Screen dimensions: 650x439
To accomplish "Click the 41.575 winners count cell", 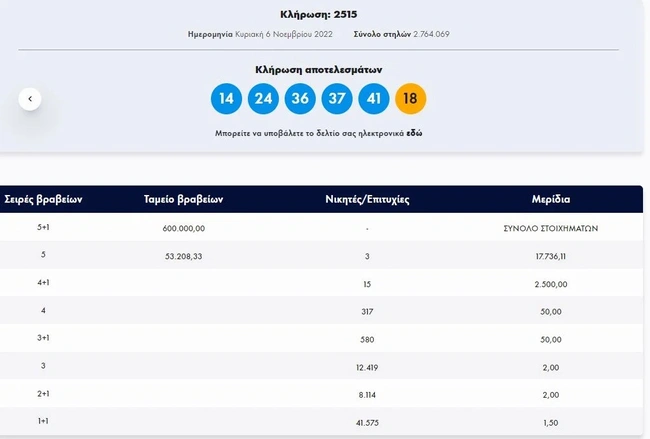I will (367, 424).
